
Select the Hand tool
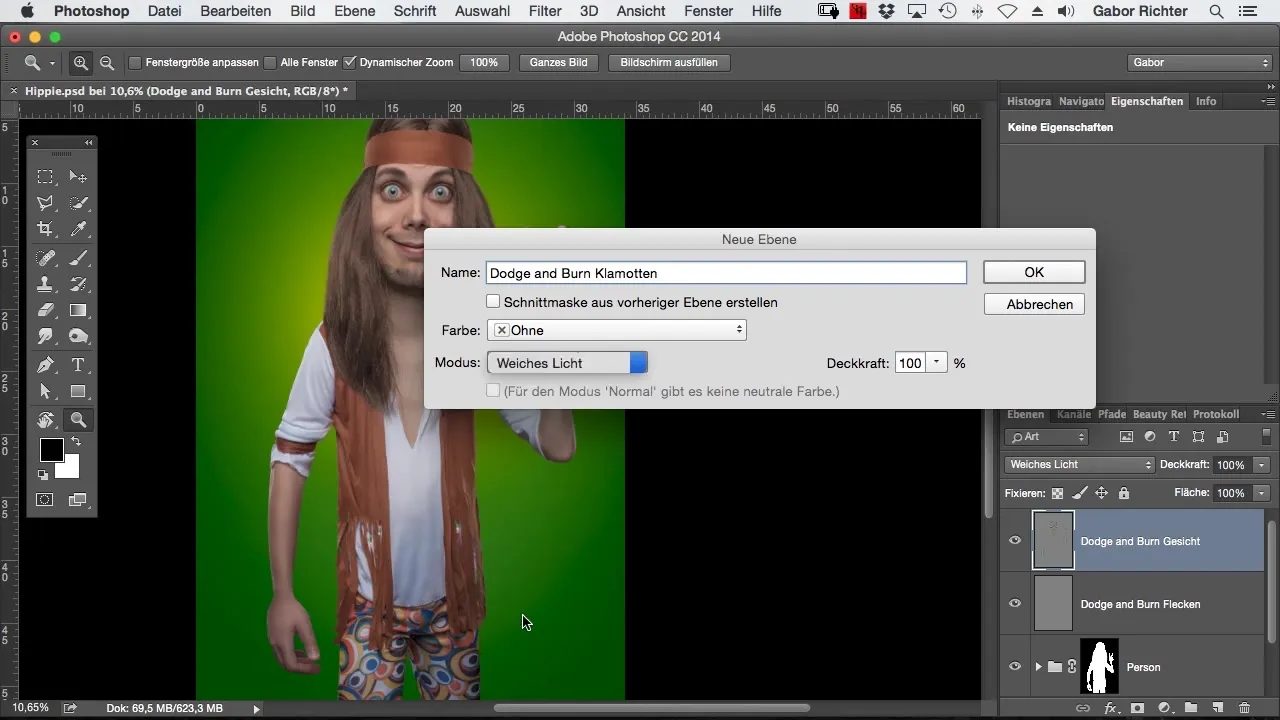[x=45, y=420]
